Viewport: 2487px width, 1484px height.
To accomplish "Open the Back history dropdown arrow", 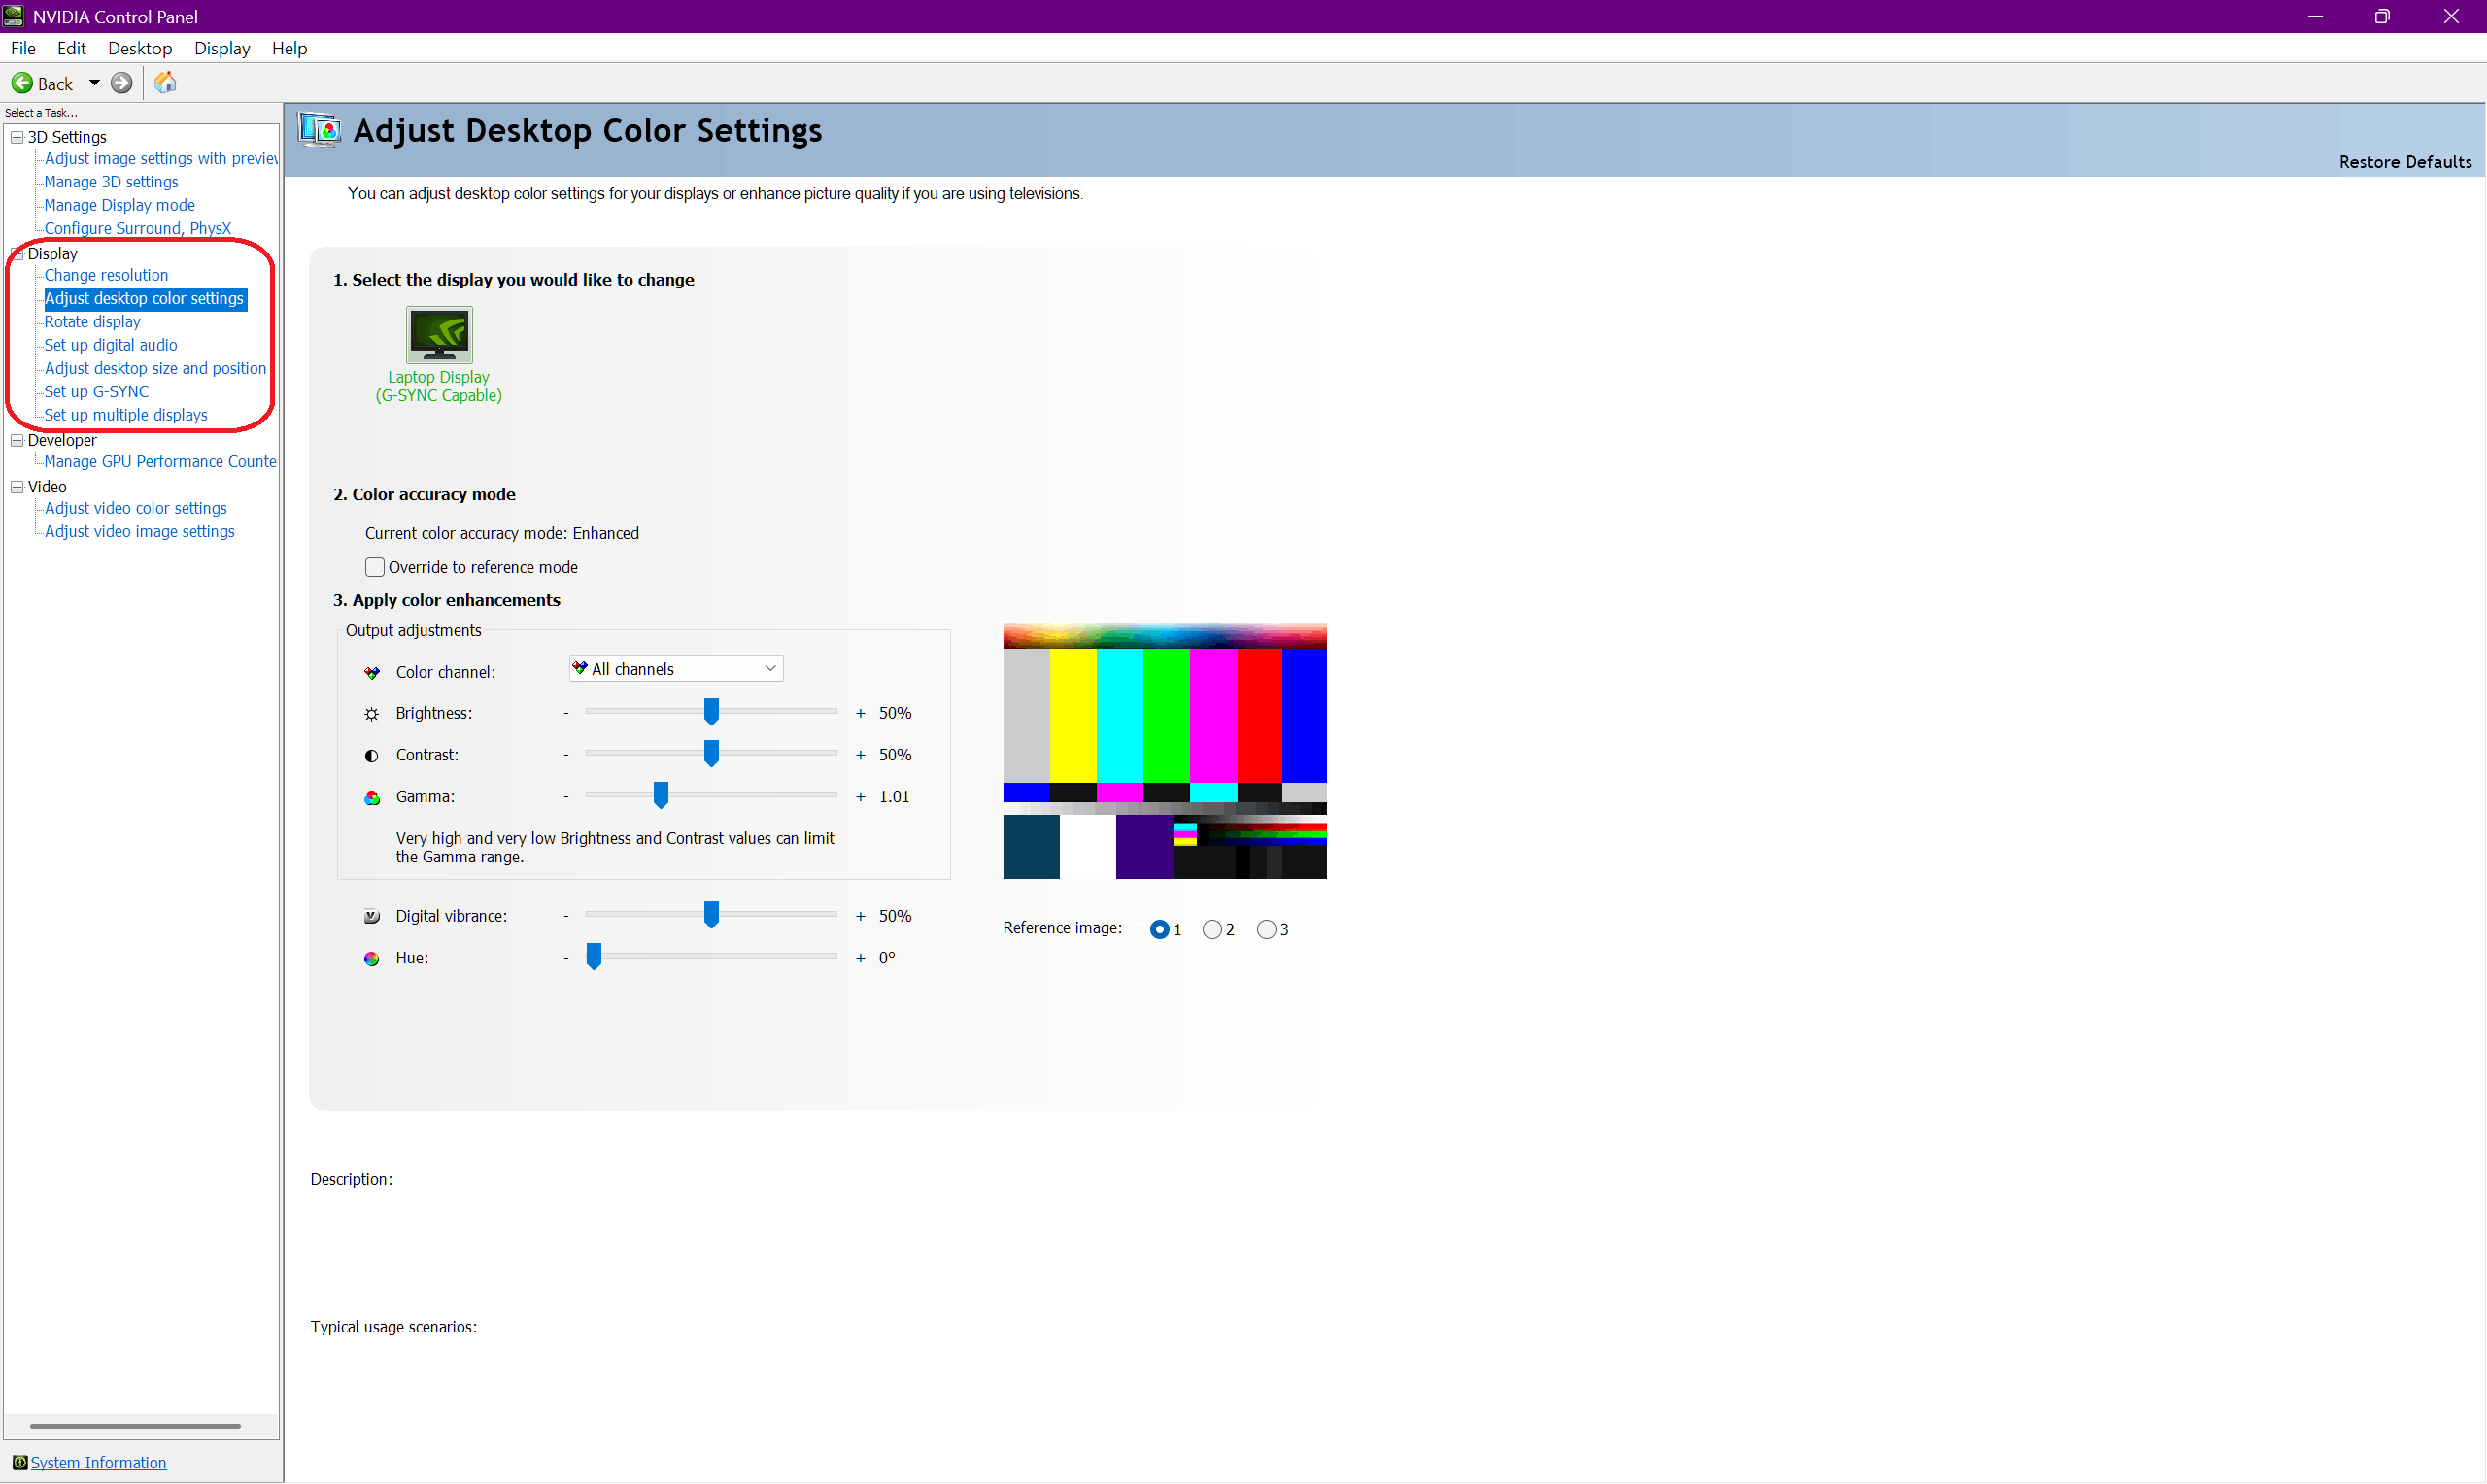I will 95,83.
